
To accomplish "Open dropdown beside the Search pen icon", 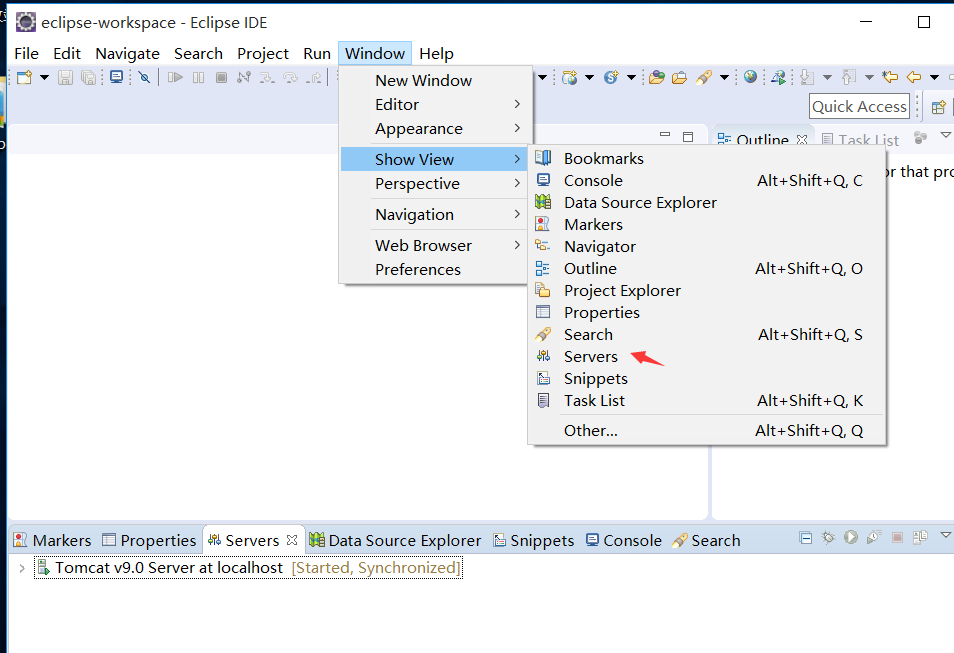I will [724, 77].
